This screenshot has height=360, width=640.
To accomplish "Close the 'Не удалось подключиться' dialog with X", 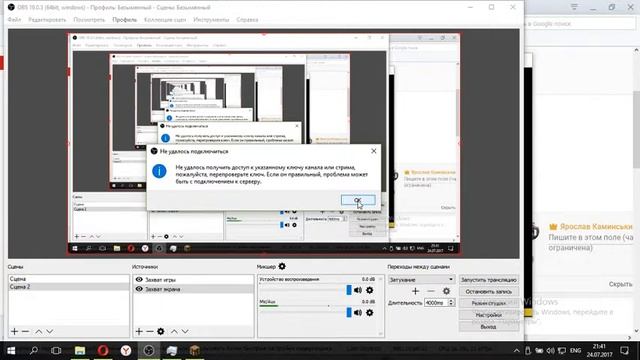I will point(373,151).
